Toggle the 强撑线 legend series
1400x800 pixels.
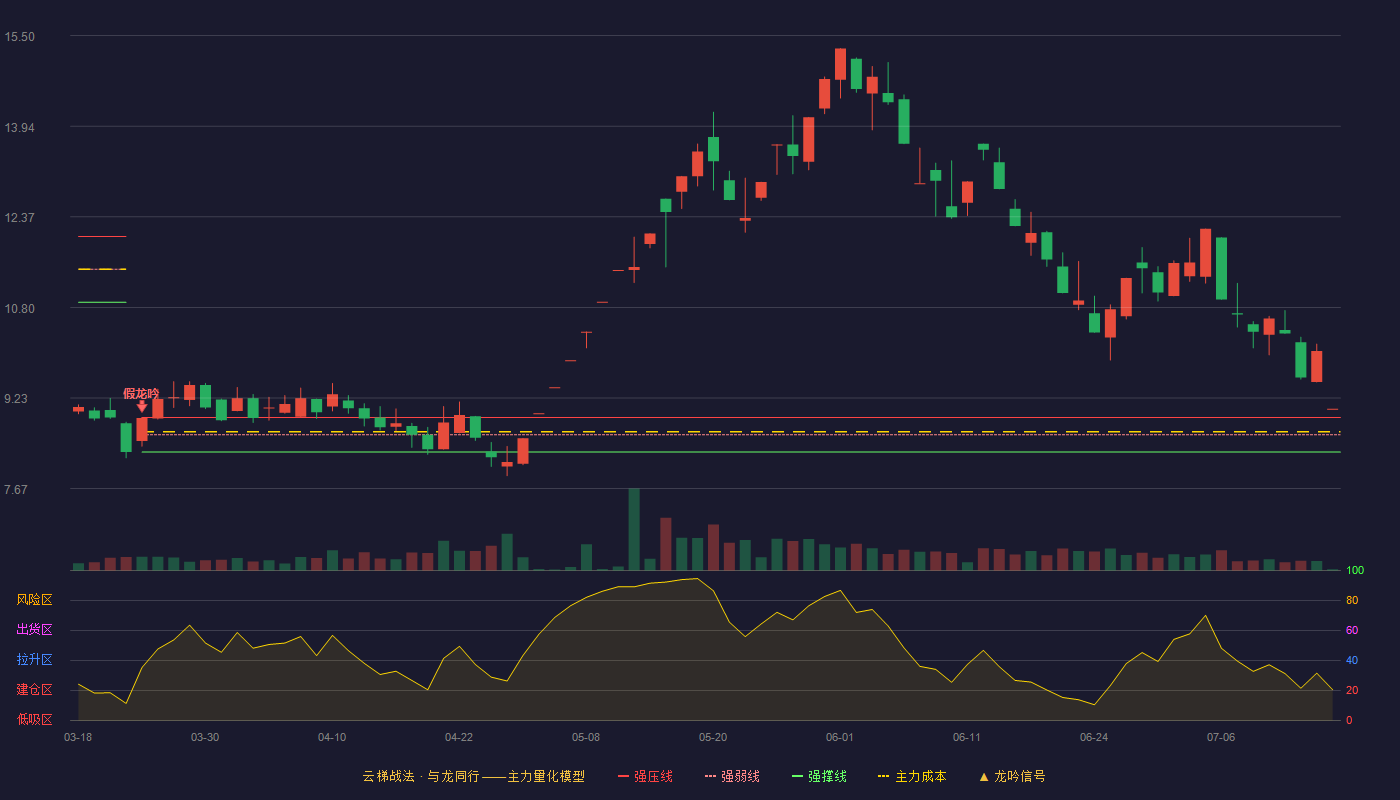tap(819, 776)
